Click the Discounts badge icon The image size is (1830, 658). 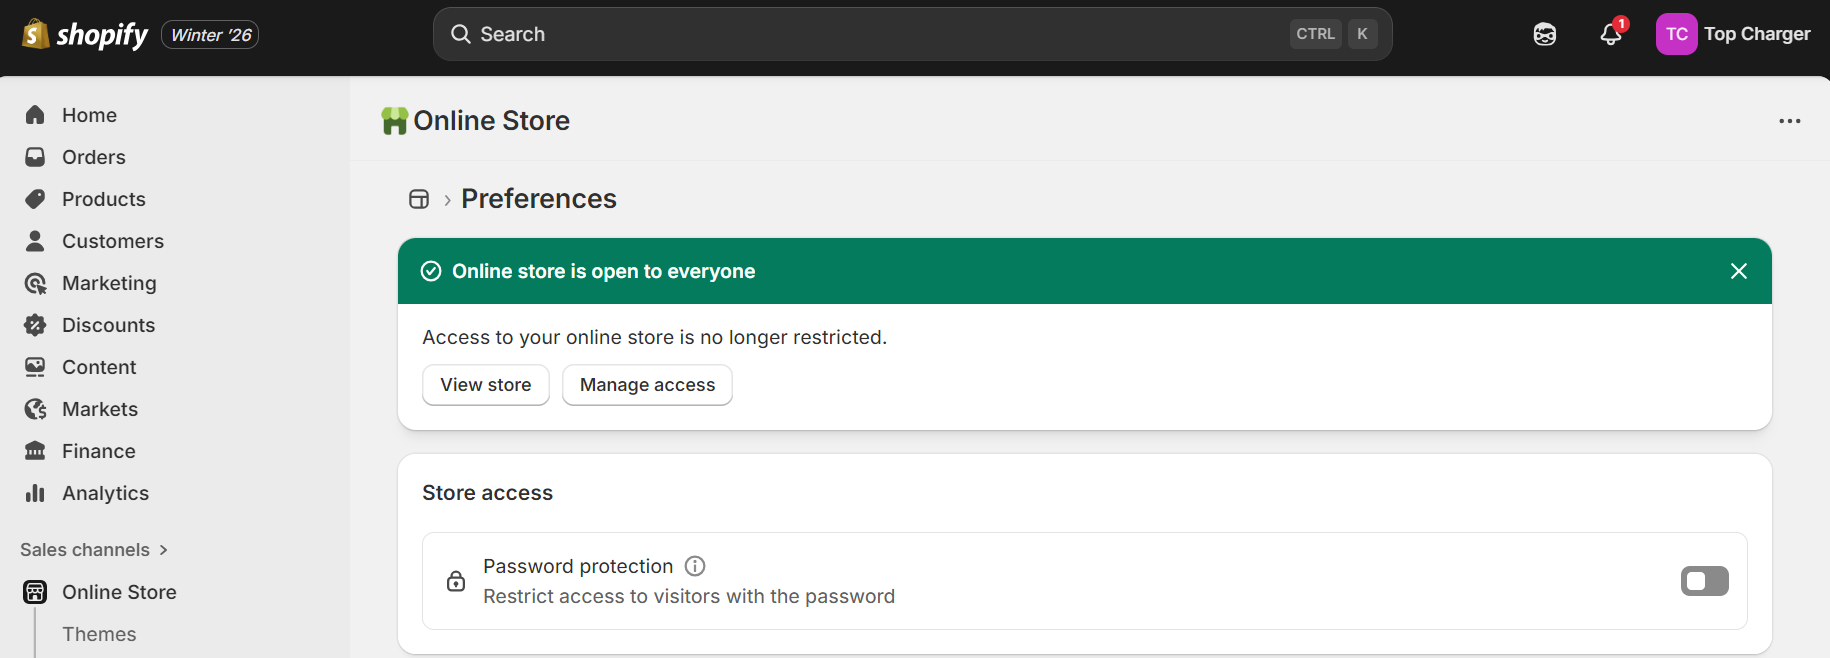point(35,325)
